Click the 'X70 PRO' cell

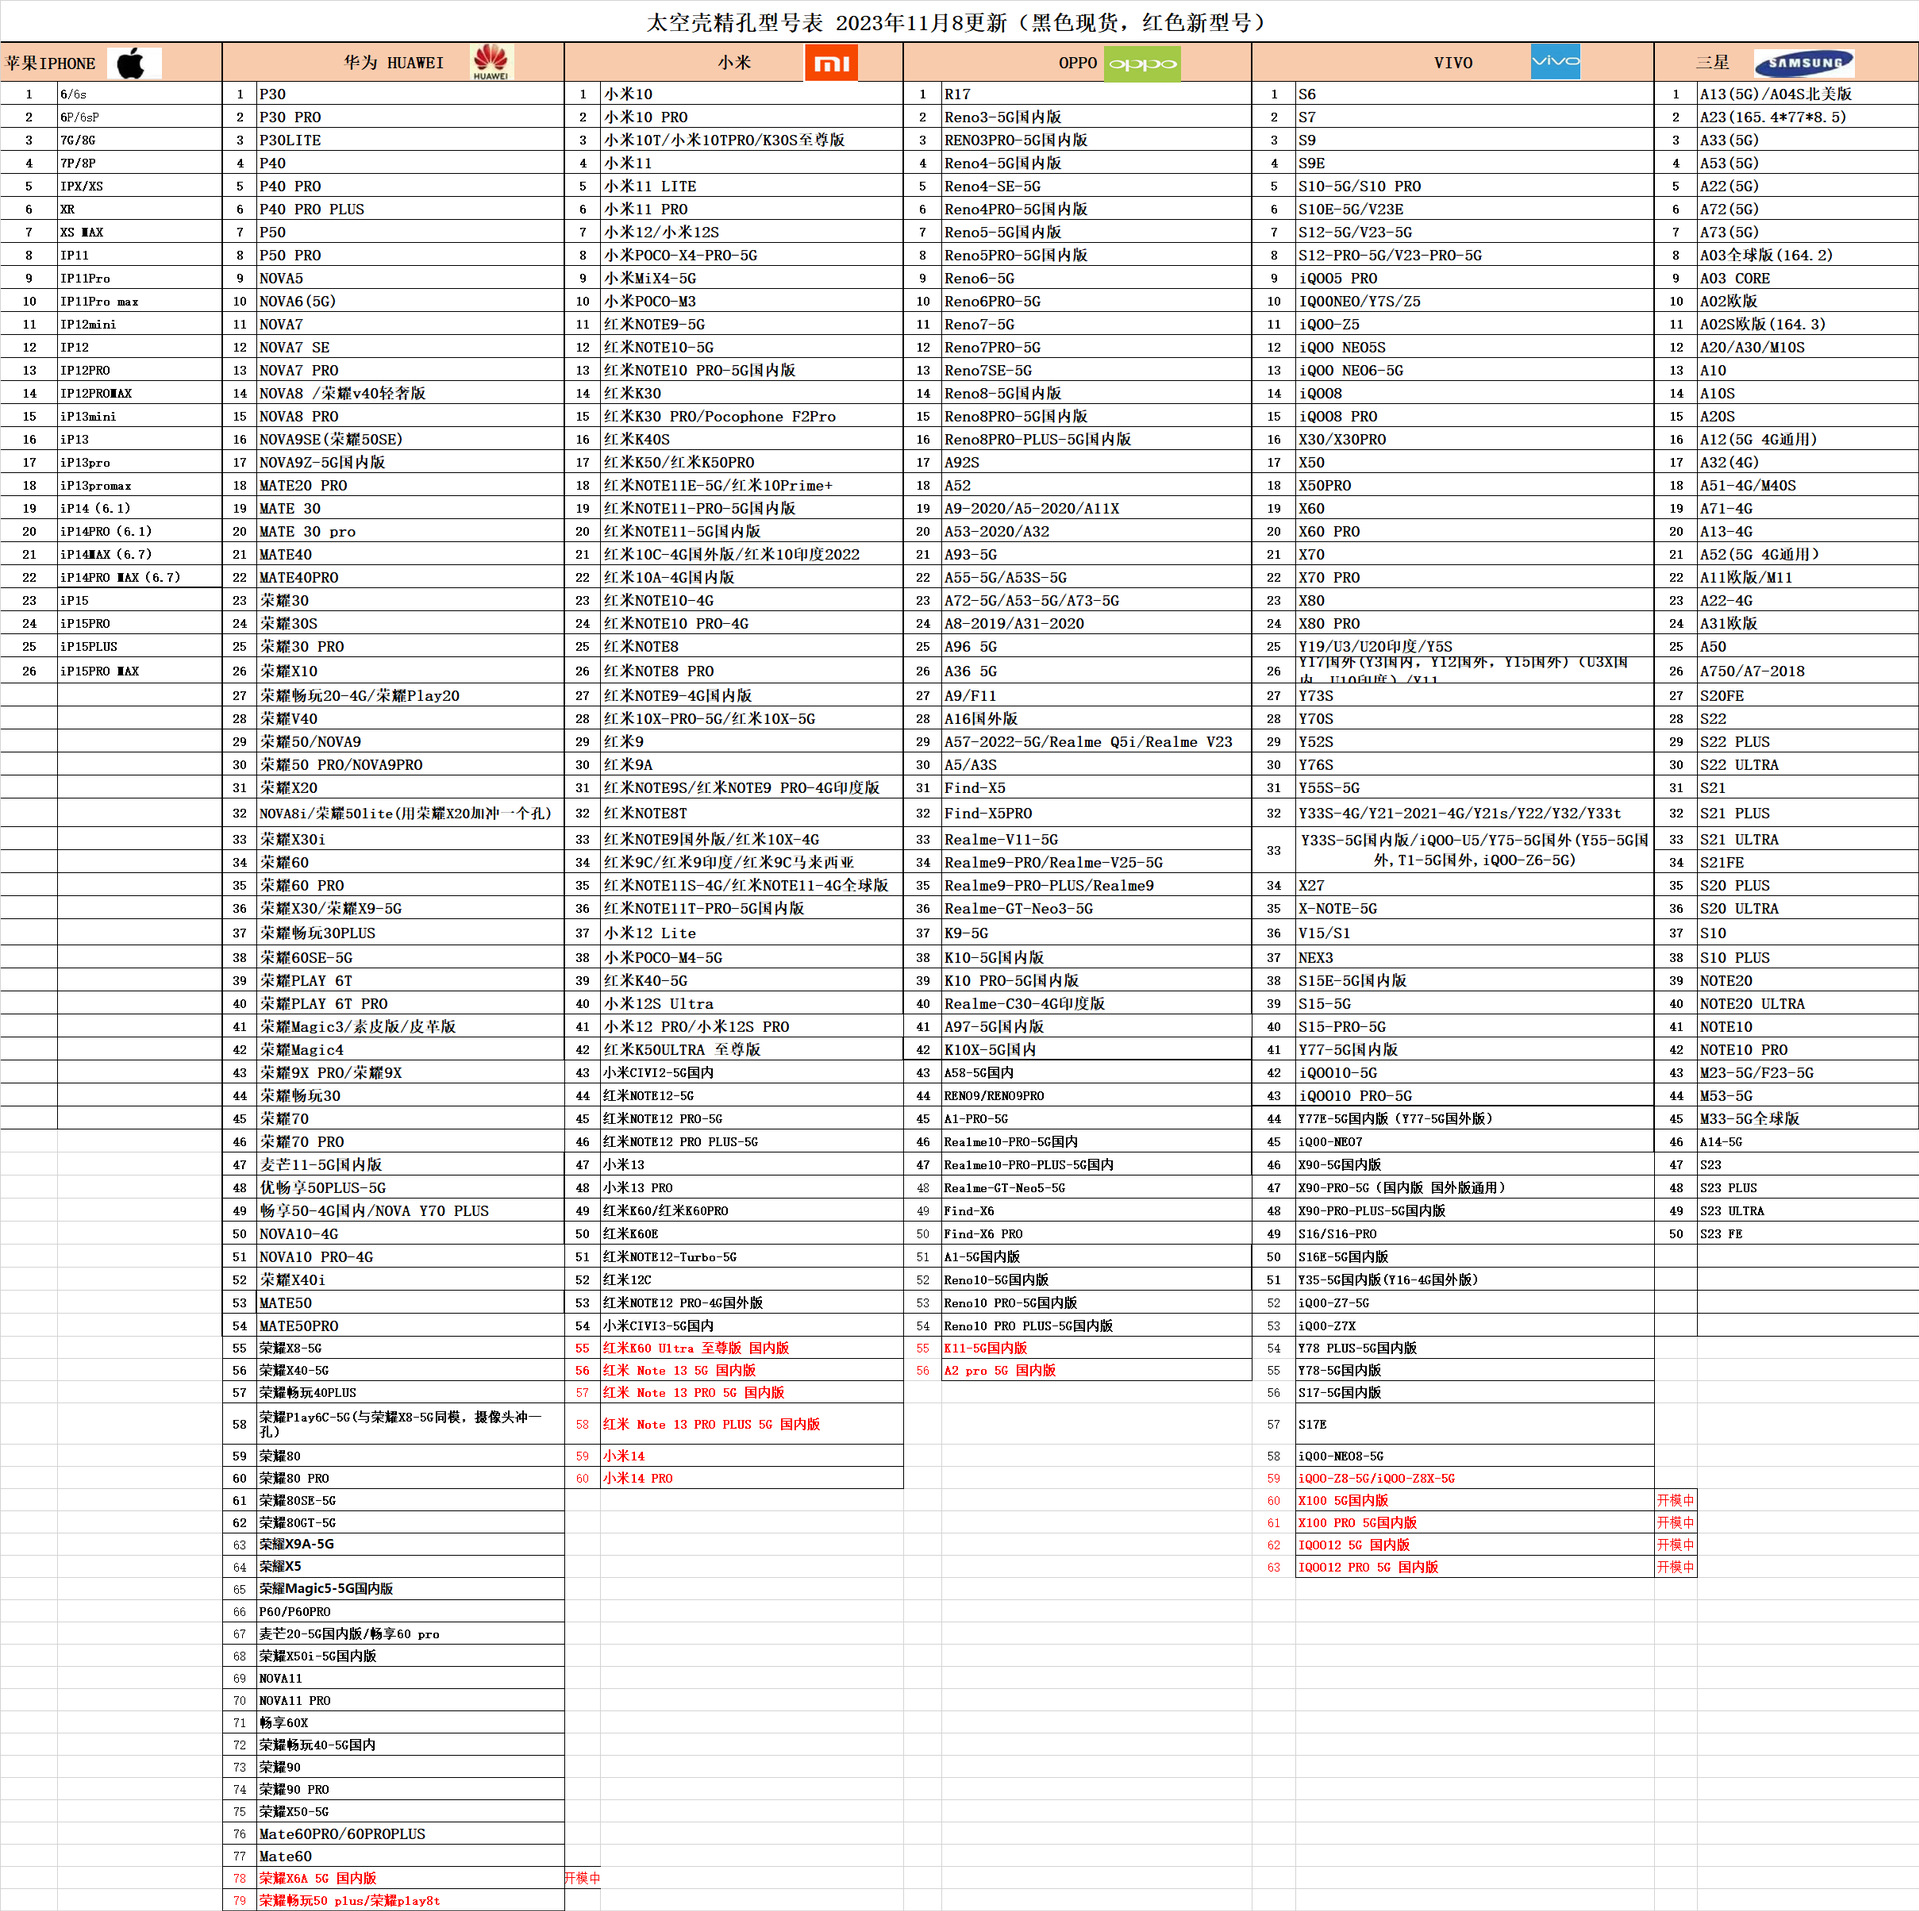pyautogui.click(x=1475, y=577)
